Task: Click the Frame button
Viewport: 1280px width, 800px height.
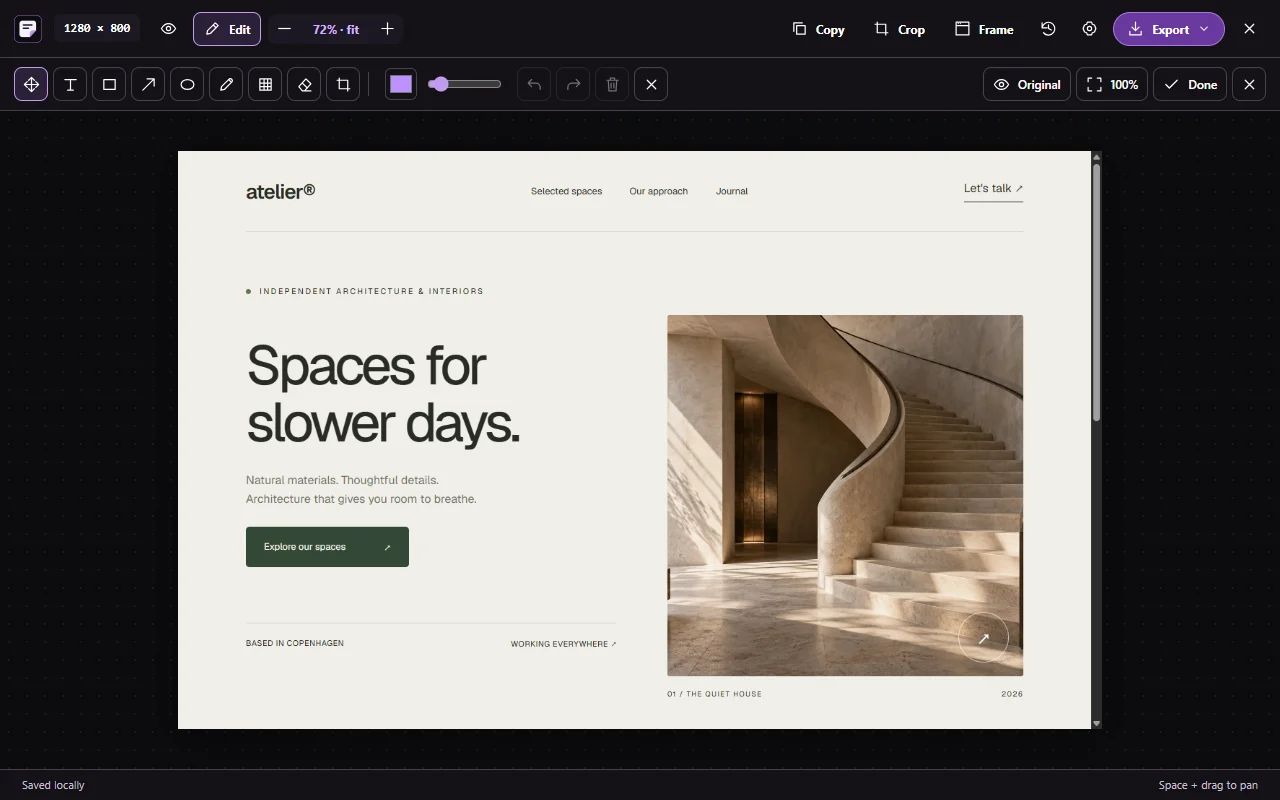Action: [984, 29]
